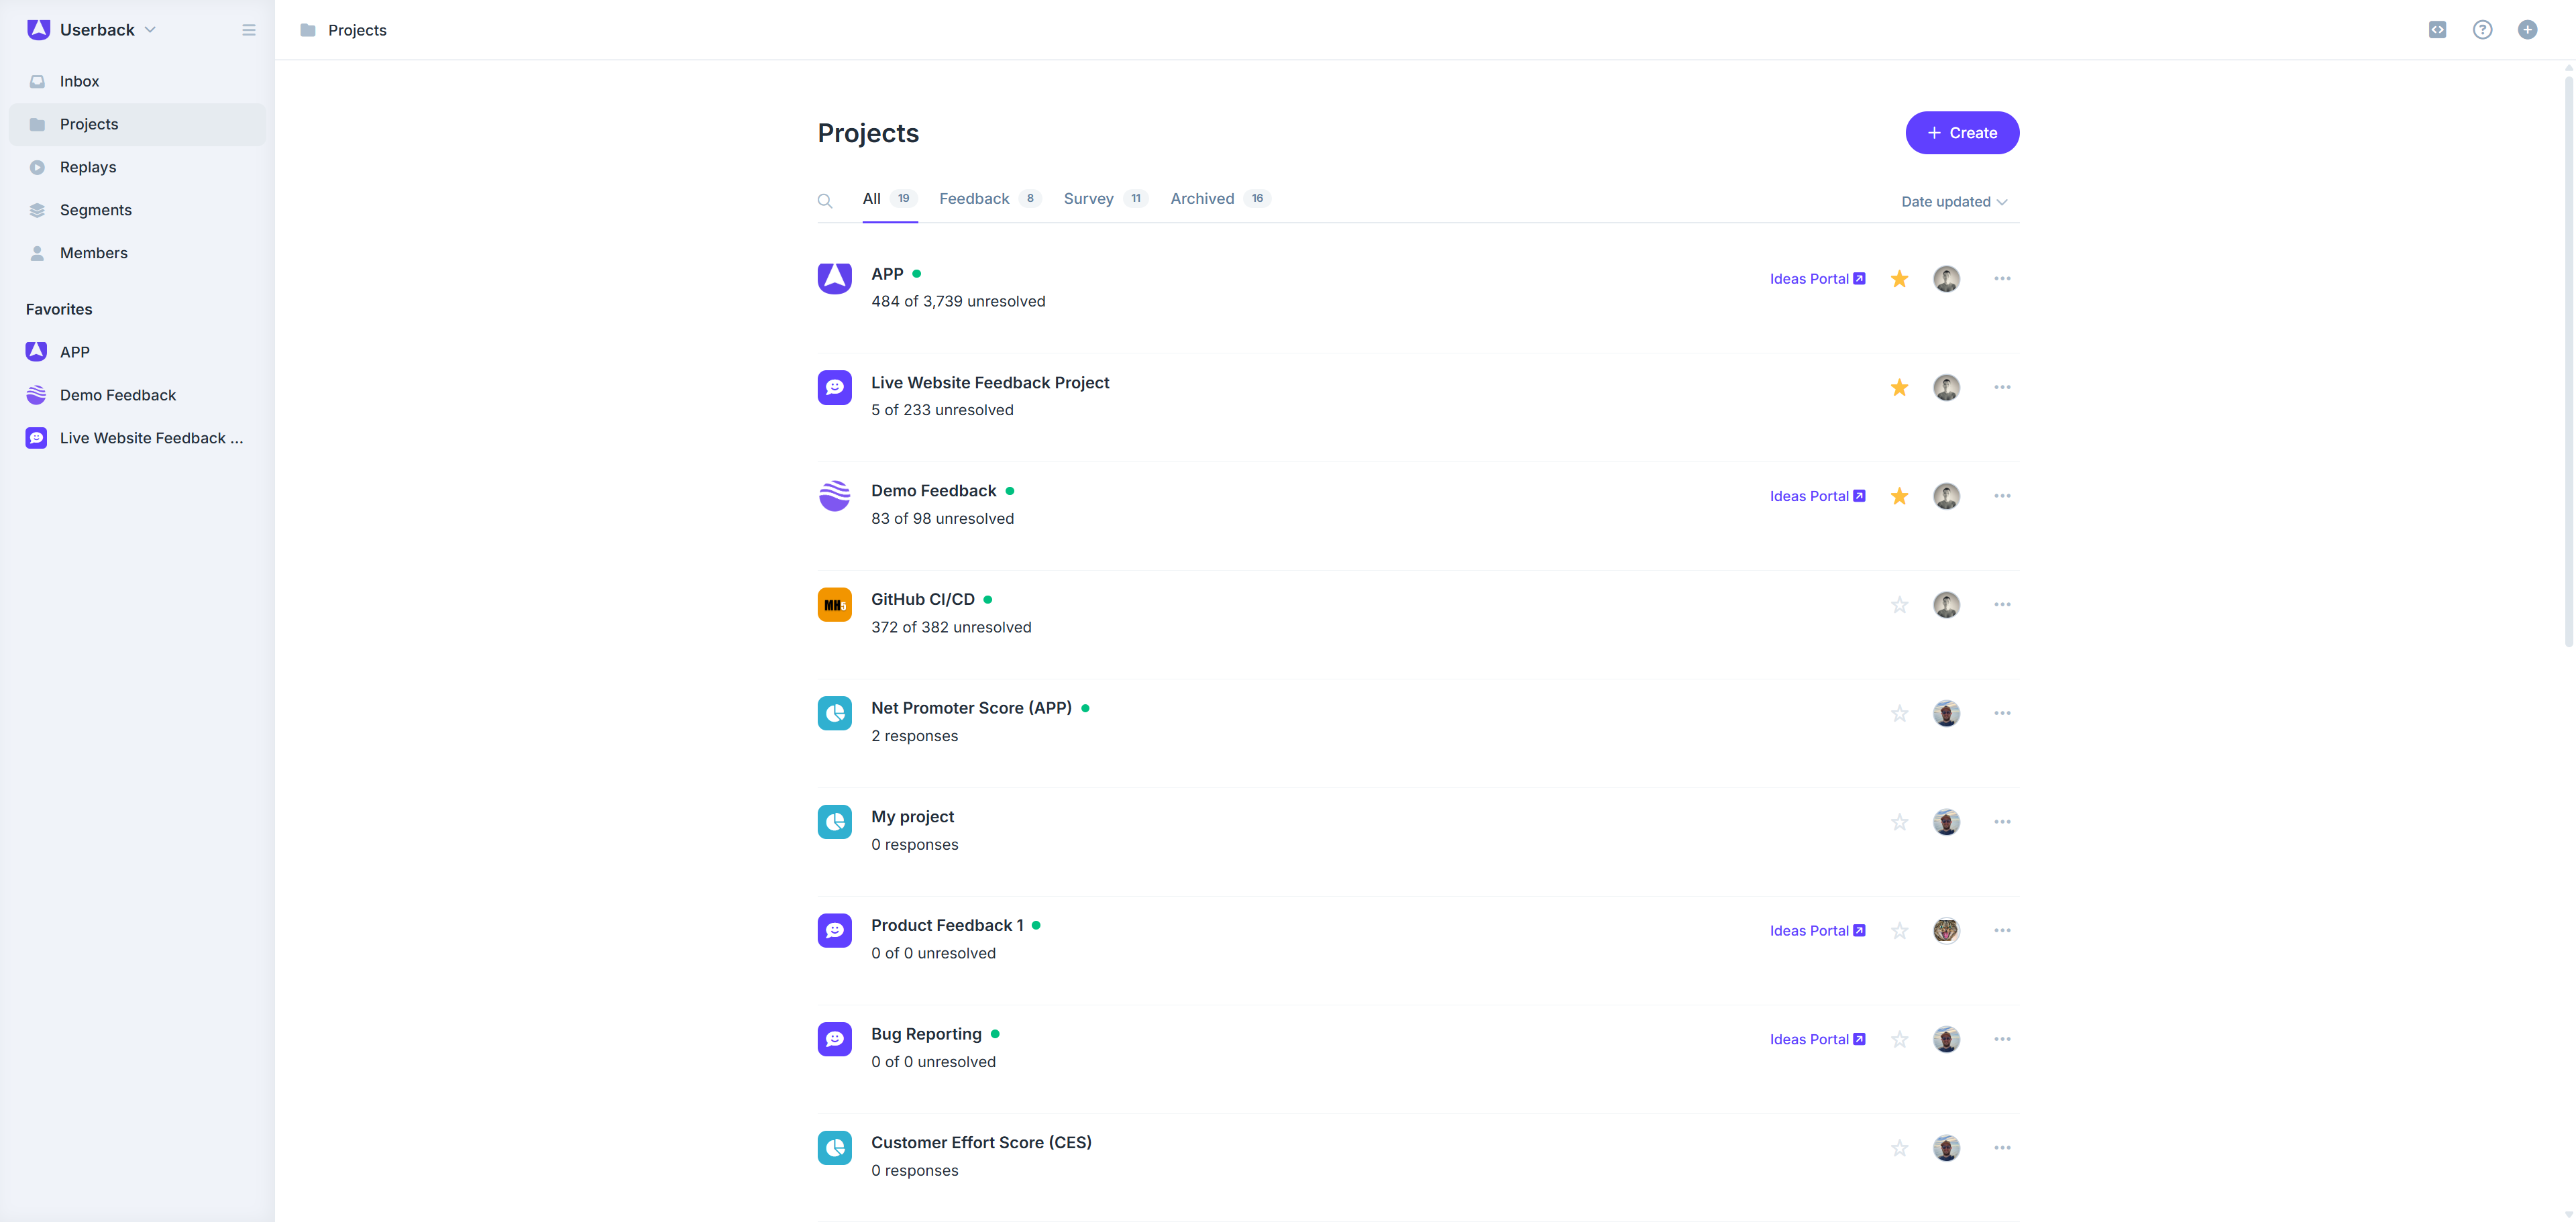Image resolution: width=2576 pixels, height=1222 pixels.
Task: Unfavorite the APP project star
Action: pos(1899,279)
